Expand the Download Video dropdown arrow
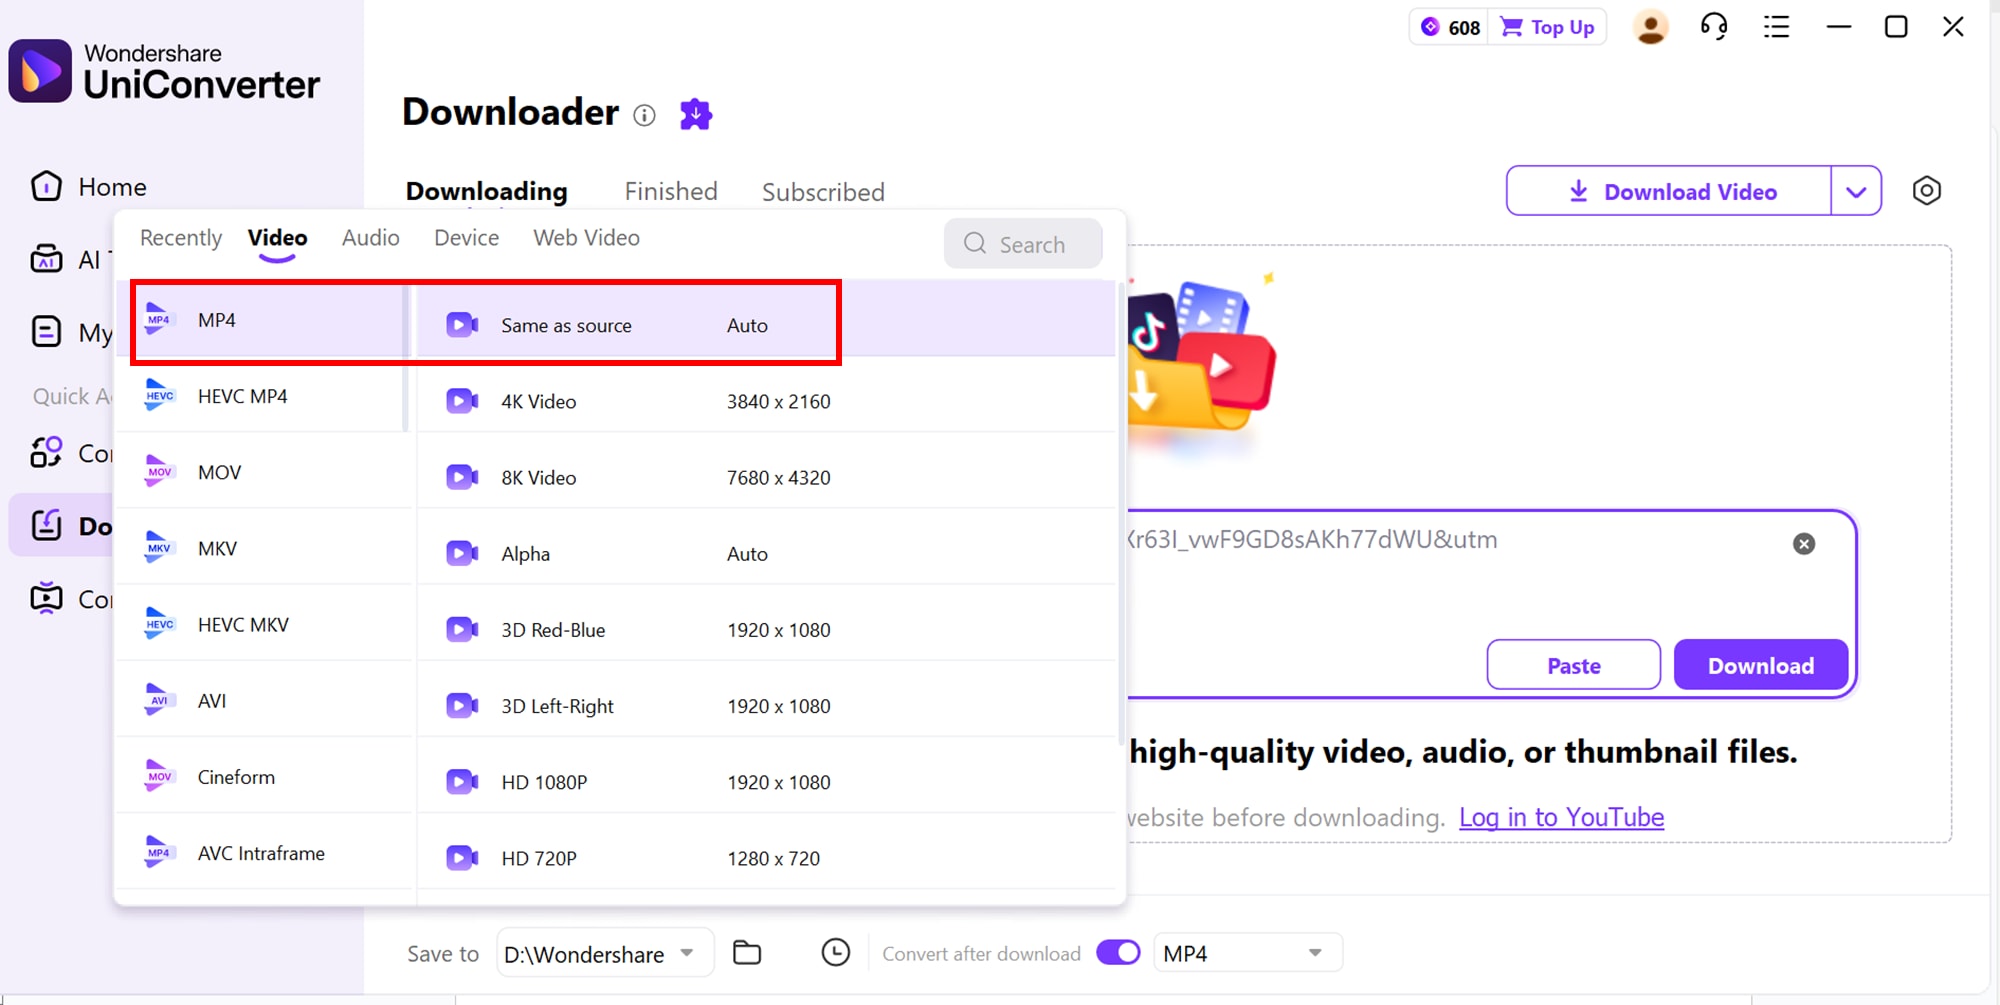This screenshot has height=1005, width=2000. pyautogui.click(x=1856, y=191)
